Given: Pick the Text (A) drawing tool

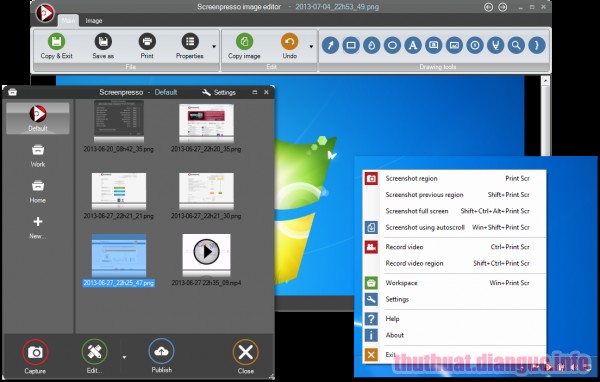Looking at the screenshot, I should pyautogui.click(x=413, y=45).
